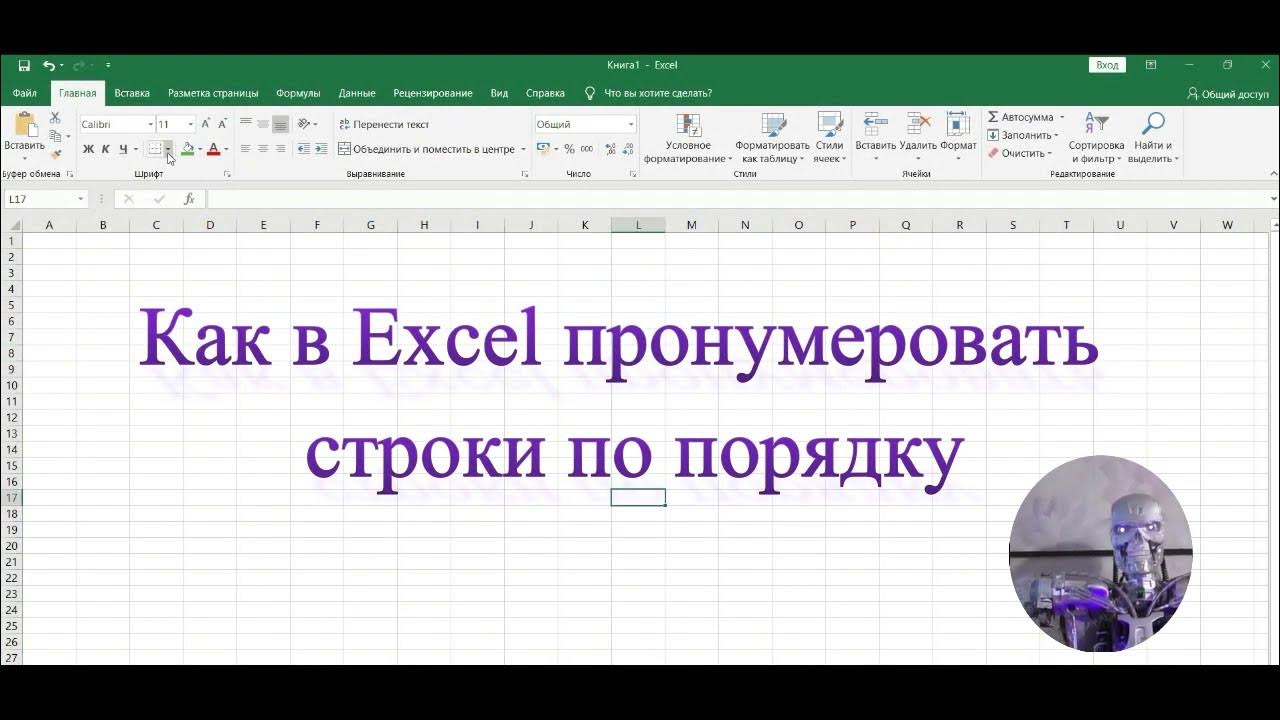Click the Decrease Font Size icon
The image size is (1280, 720).
tap(222, 124)
